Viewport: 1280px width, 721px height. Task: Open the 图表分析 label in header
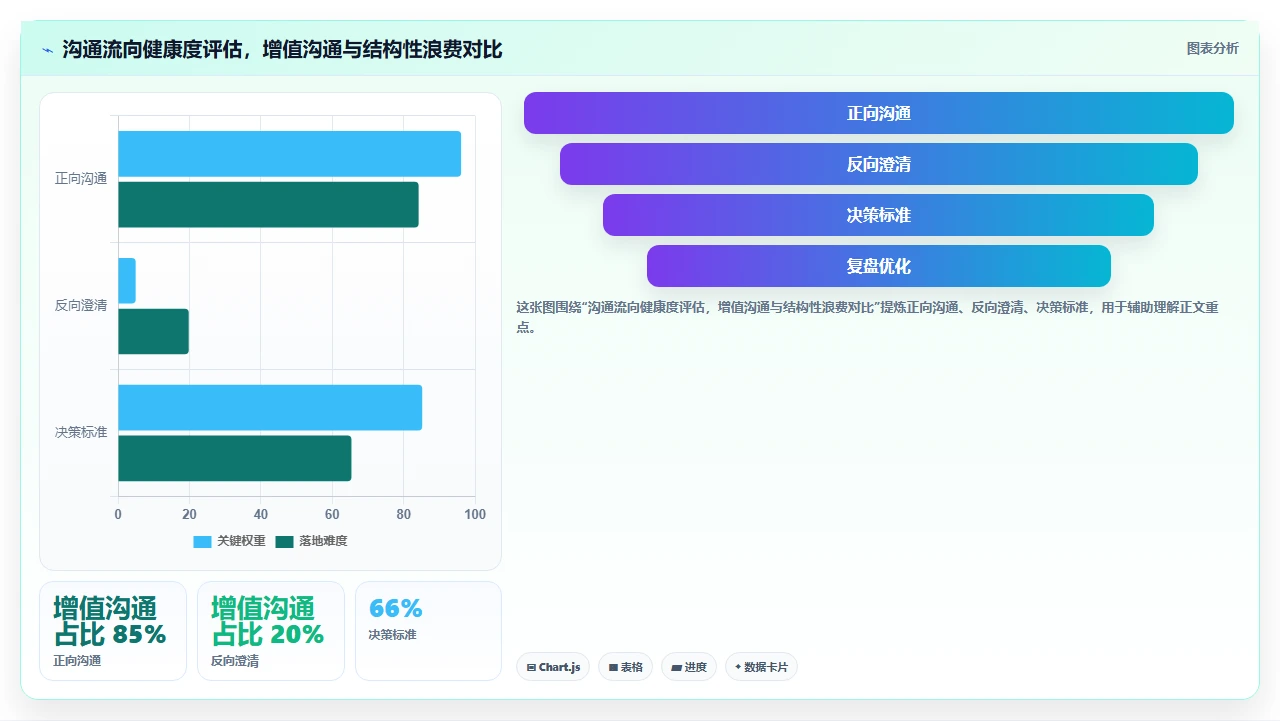pyautogui.click(x=1212, y=48)
